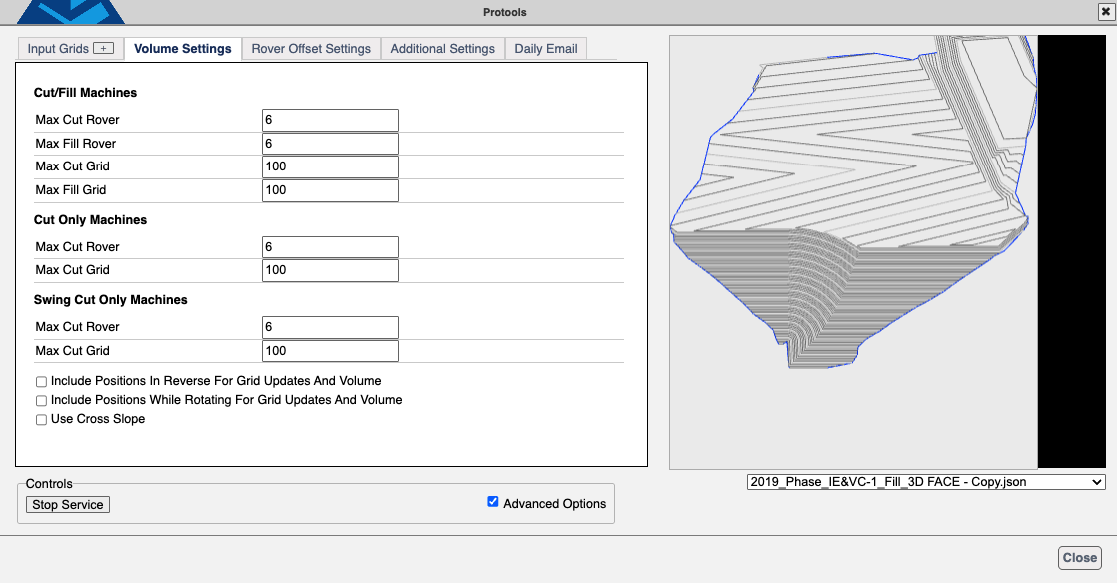Click the Use Cross Slope label text

[98, 419]
